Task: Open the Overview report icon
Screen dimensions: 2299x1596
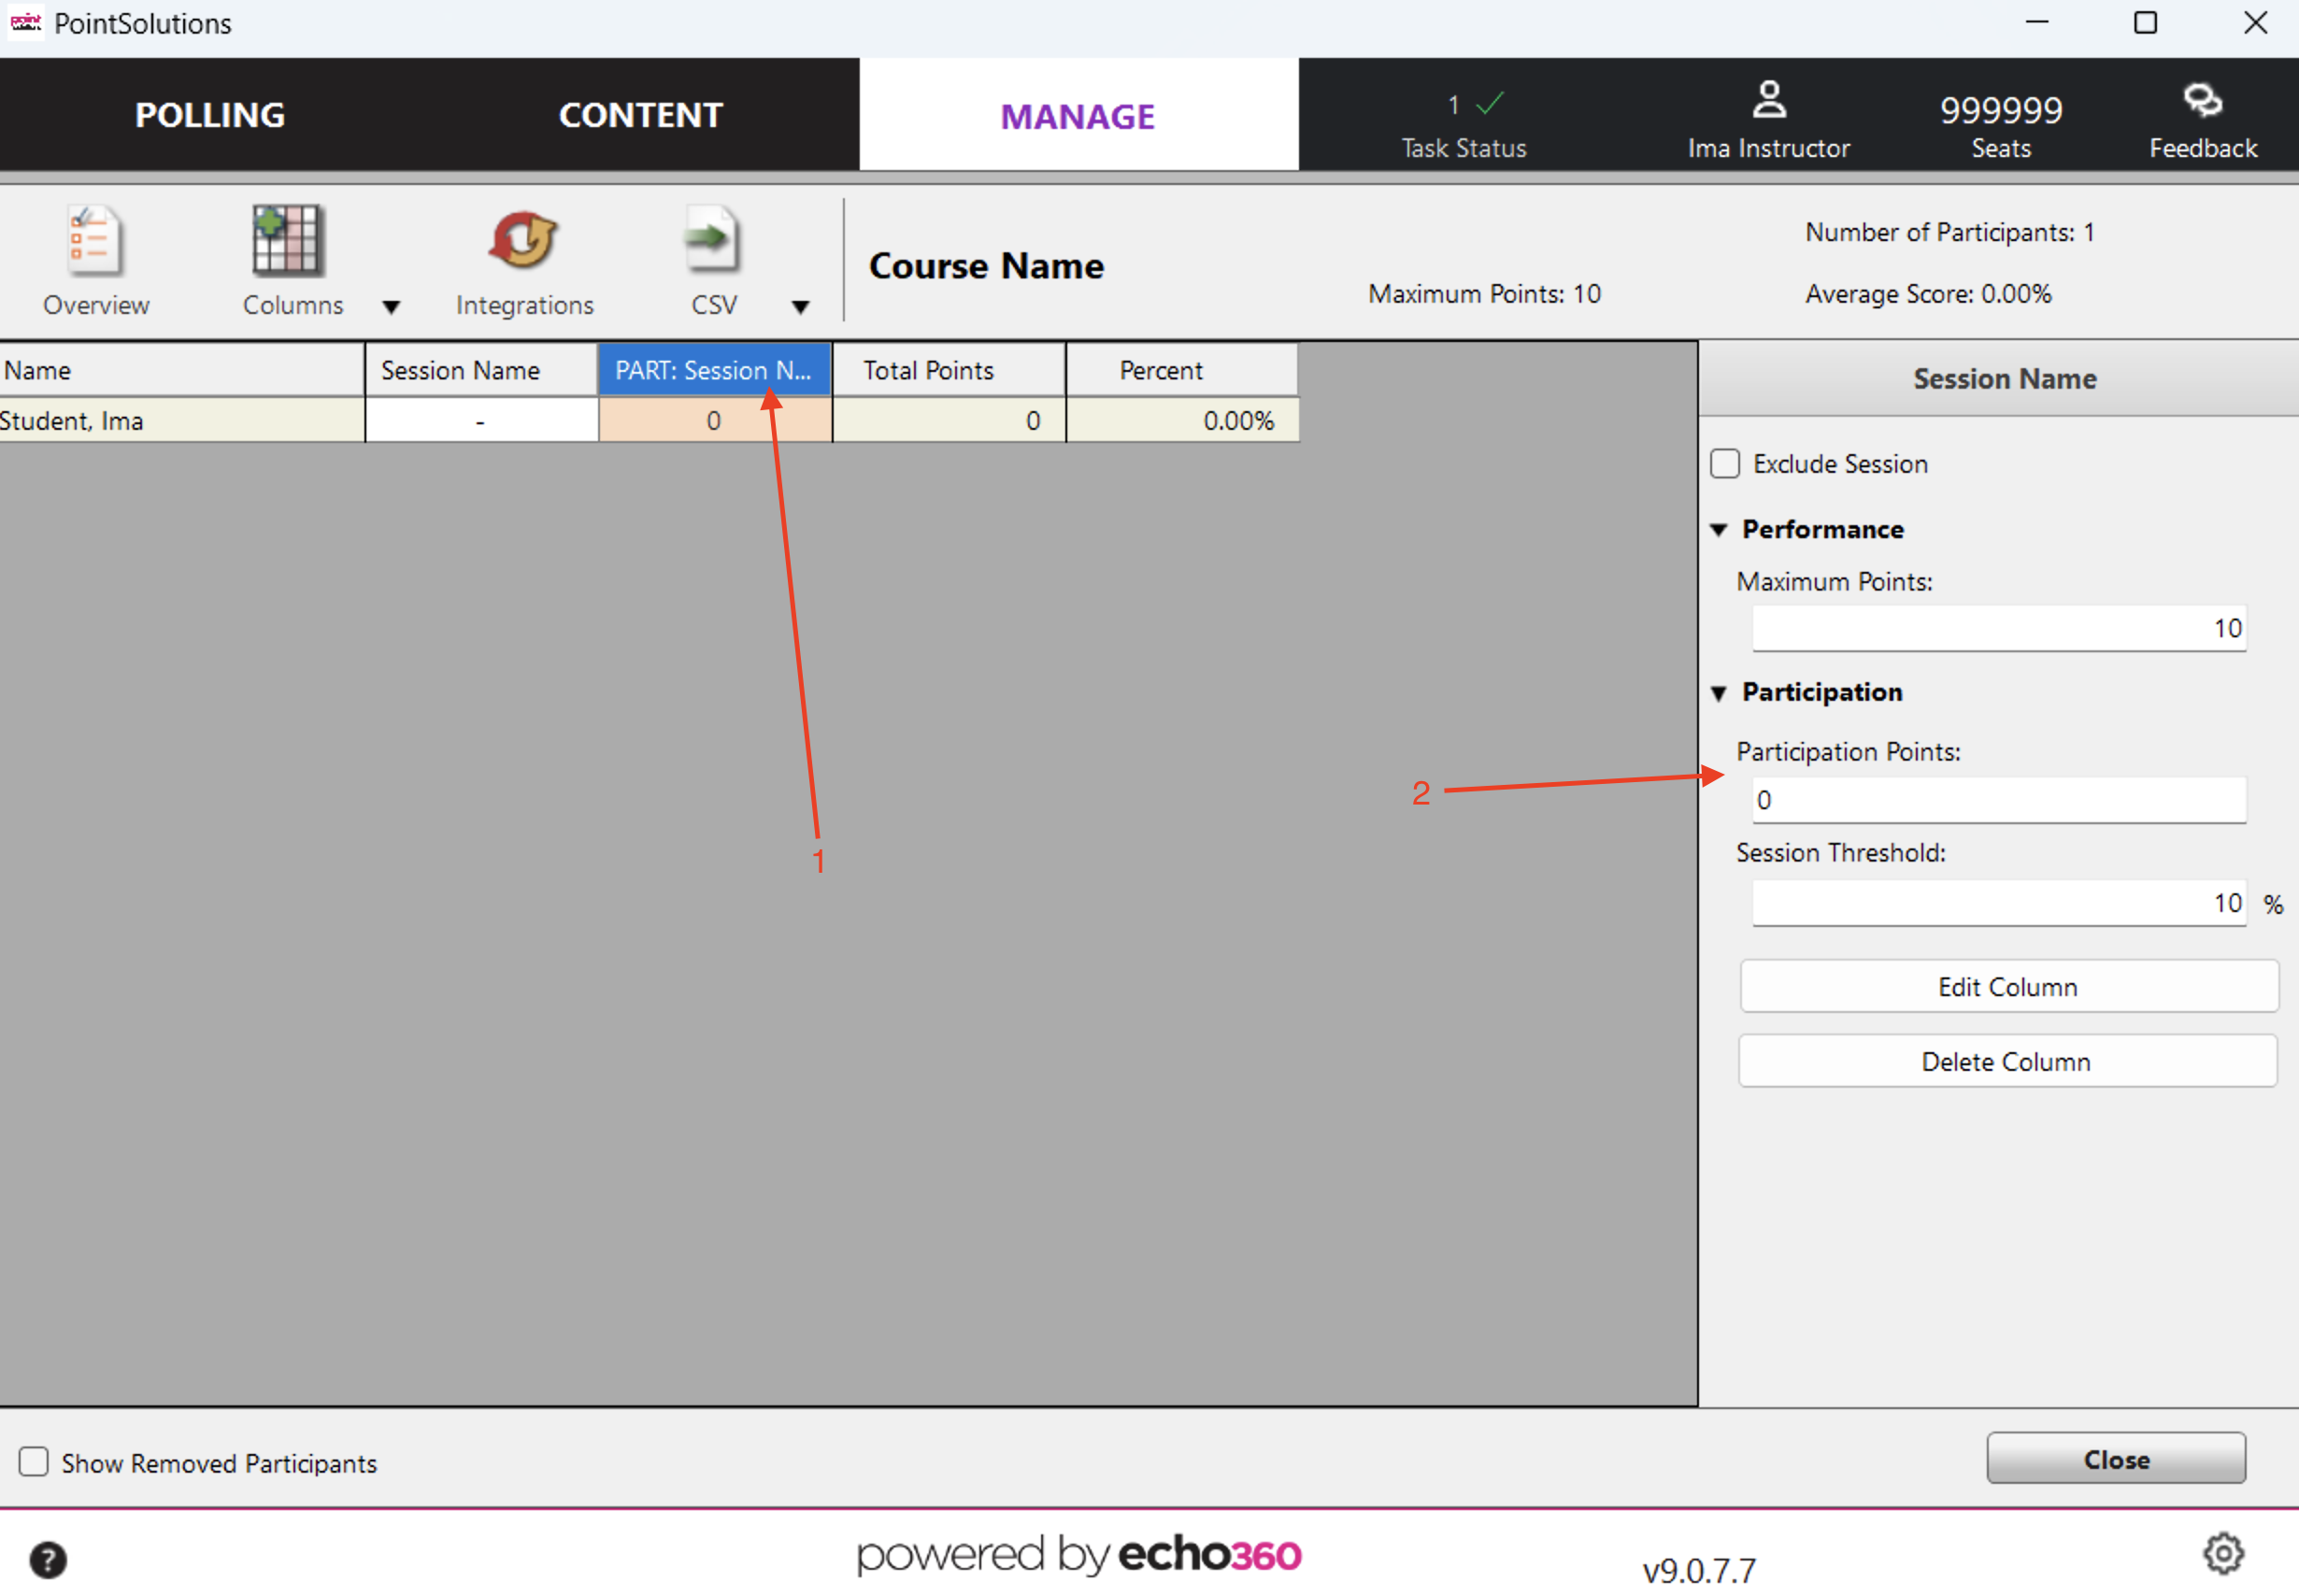Action: click(x=95, y=242)
